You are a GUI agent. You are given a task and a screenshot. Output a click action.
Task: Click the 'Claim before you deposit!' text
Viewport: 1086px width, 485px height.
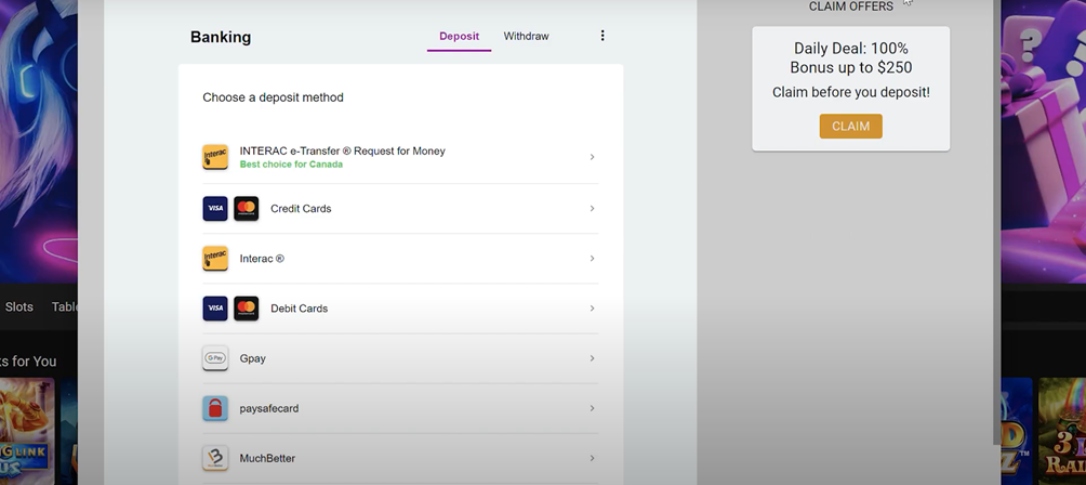tap(851, 92)
